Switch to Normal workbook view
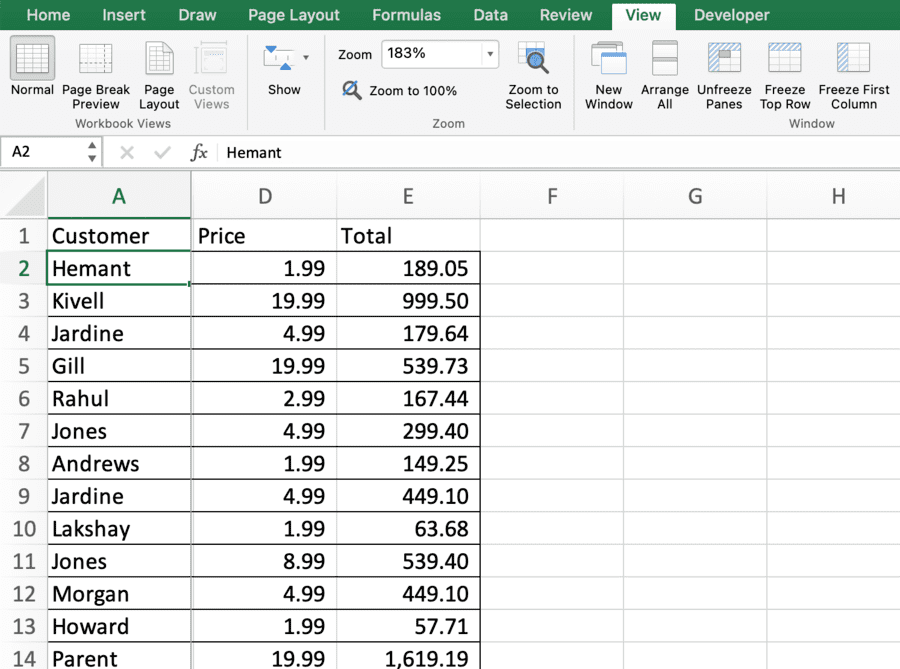This screenshot has width=900, height=669. coord(32,67)
